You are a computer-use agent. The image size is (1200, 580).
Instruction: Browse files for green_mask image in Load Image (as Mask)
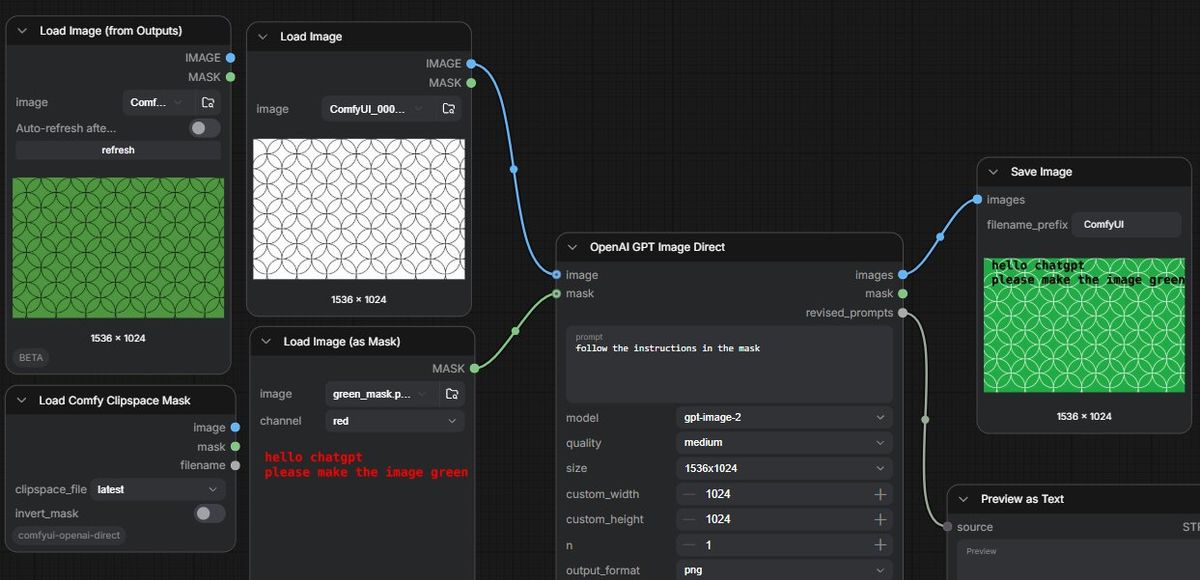pyautogui.click(x=452, y=394)
